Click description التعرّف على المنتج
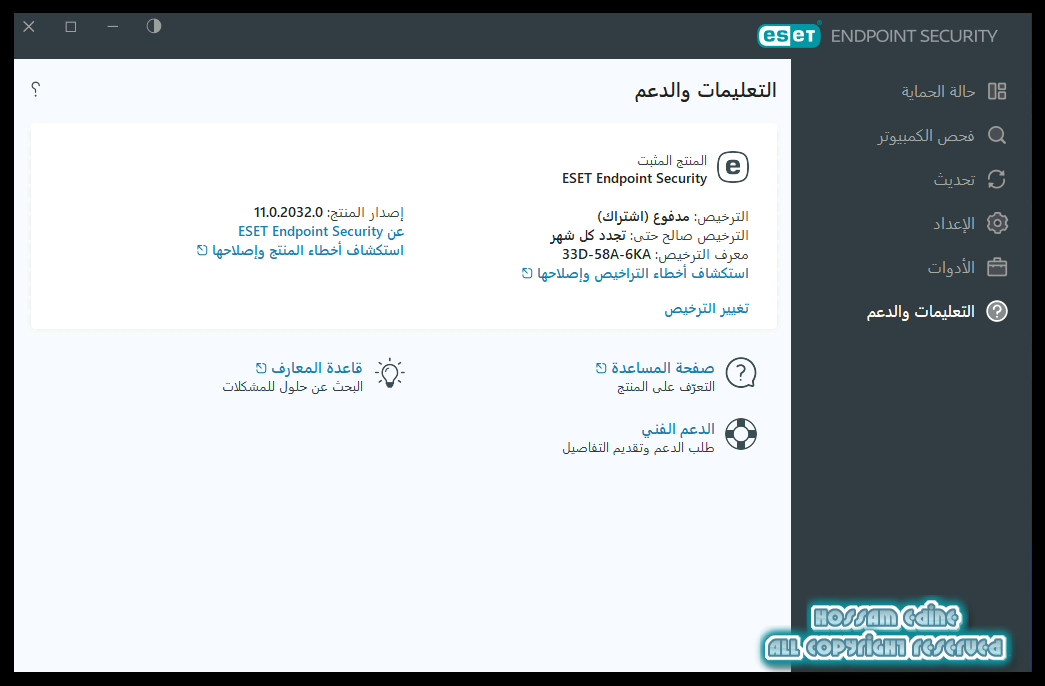 tap(666, 387)
